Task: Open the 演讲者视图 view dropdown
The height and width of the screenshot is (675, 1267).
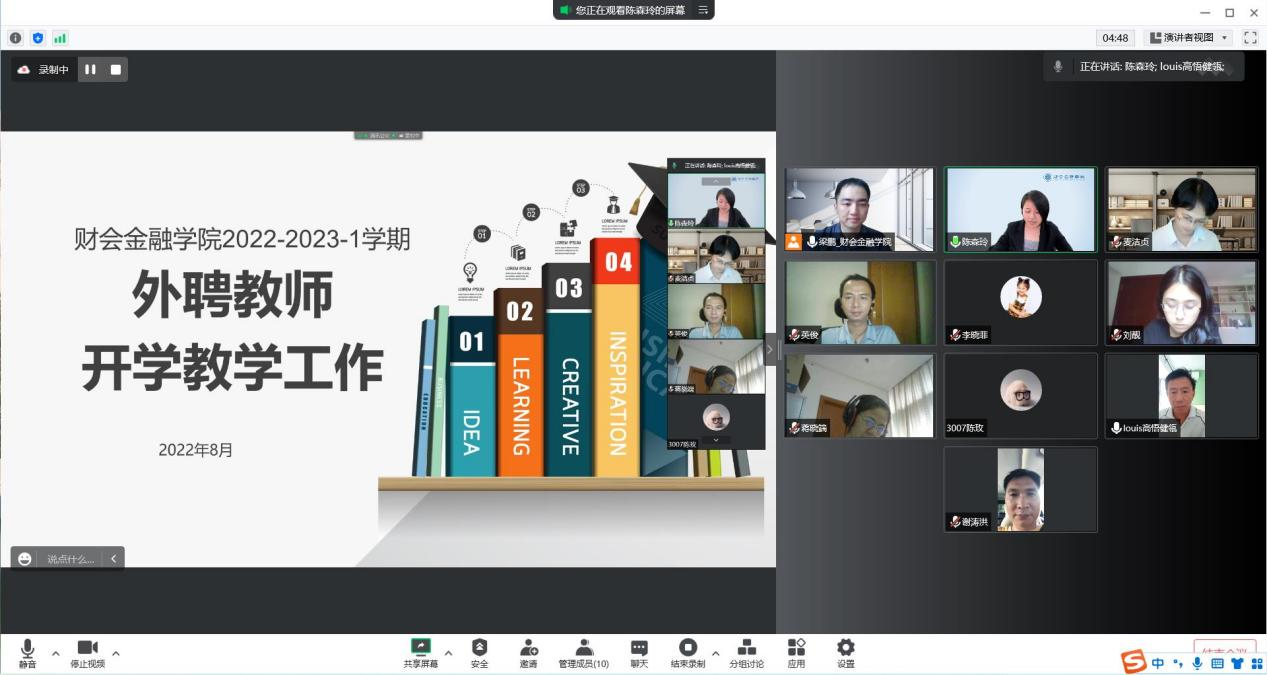Action: coord(1189,38)
